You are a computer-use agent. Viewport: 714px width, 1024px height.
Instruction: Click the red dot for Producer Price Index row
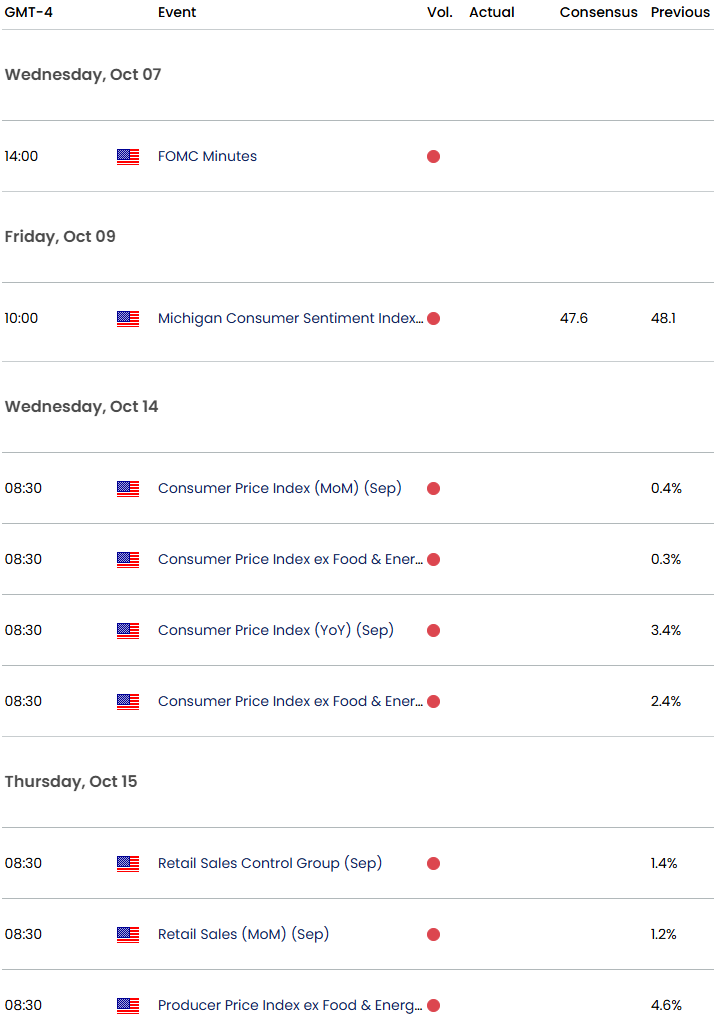click(x=433, y=1006)
